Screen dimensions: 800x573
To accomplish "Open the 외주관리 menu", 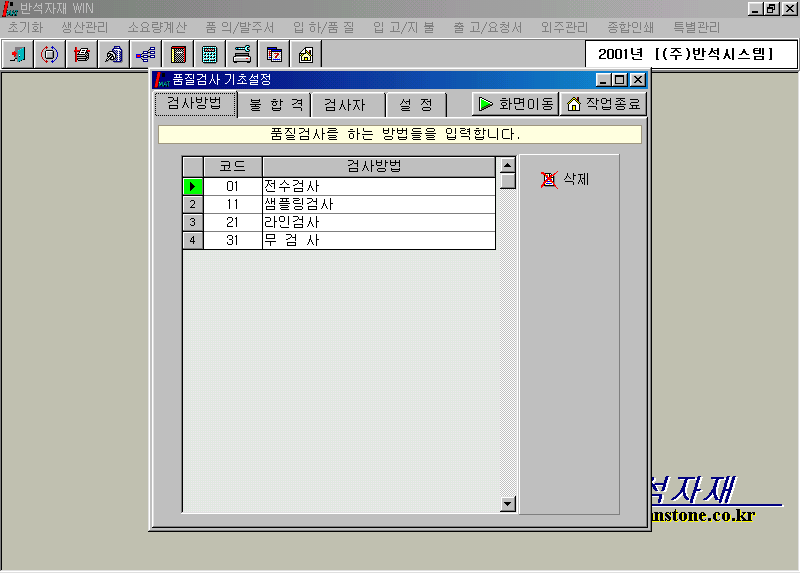I will click(x=564, y=28).
